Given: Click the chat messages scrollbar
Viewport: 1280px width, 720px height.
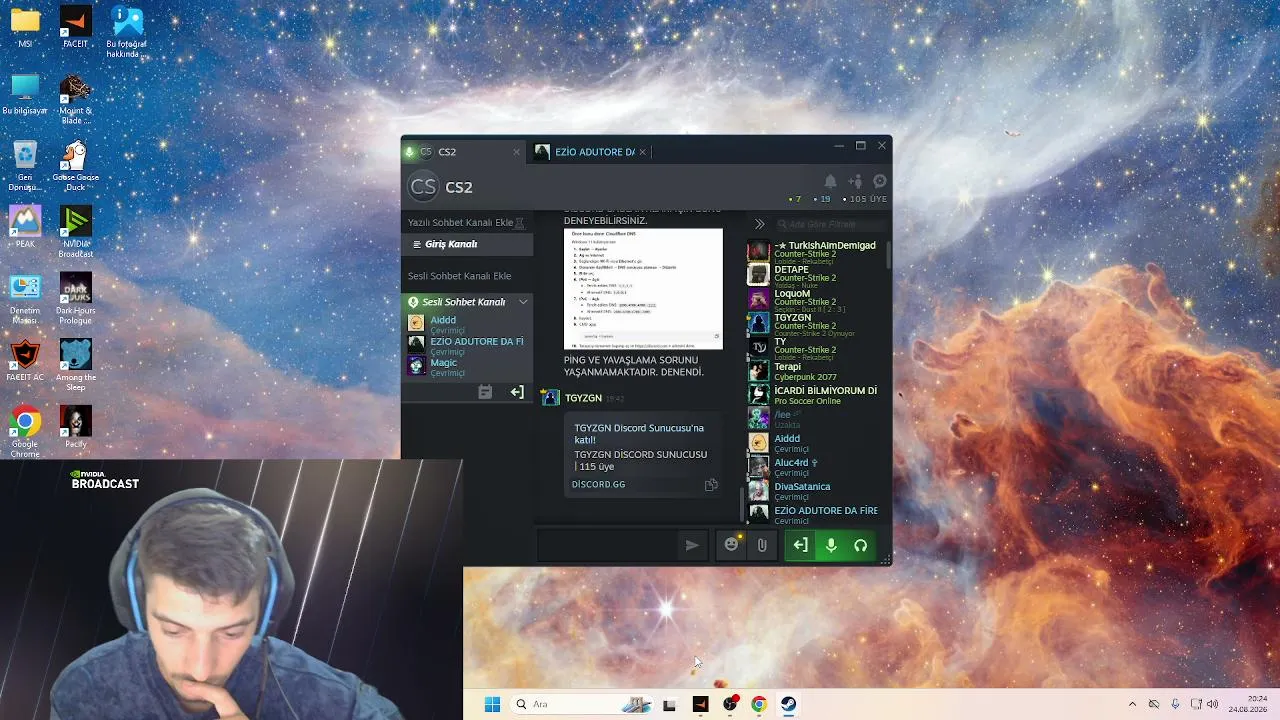Looking at the screenshot, I should pyautogui.click(x=742, y=504).
